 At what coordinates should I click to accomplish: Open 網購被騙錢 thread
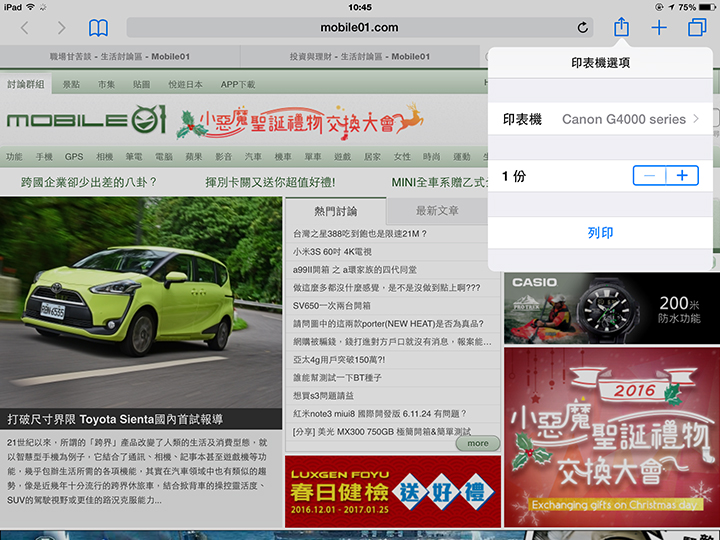point(392,342)
